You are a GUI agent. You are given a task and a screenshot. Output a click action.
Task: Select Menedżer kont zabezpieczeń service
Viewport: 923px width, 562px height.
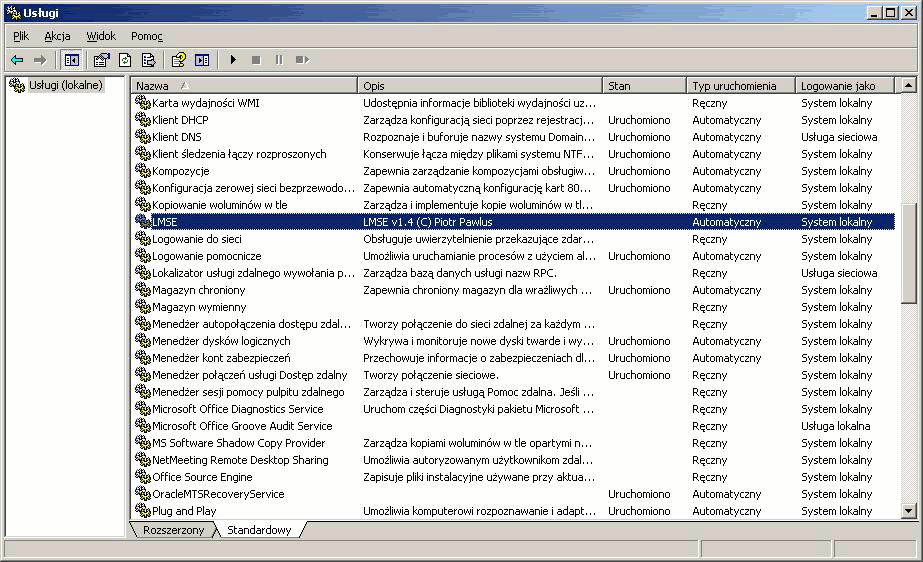(x=515, y=358)
